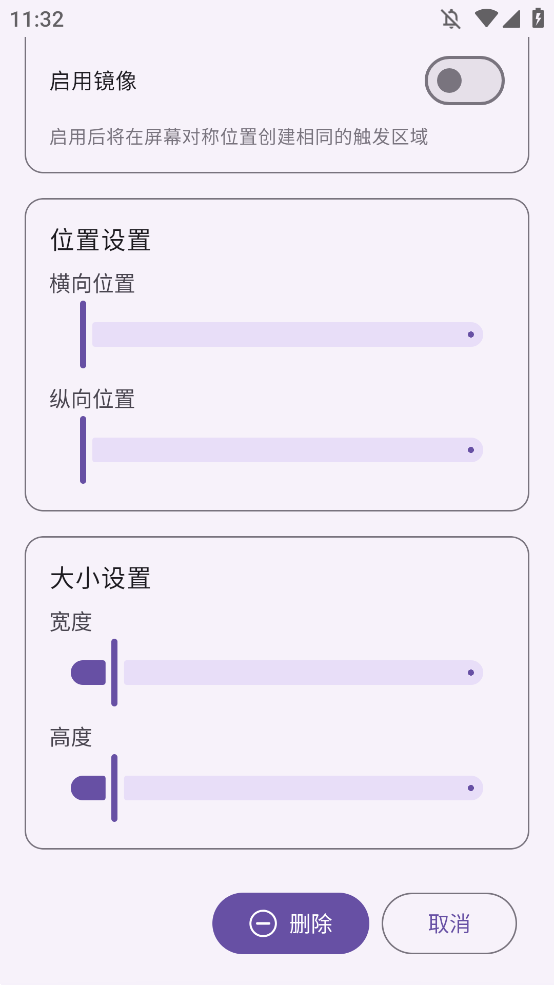The width and height of the screenshot is (554, 985).
Task: Tap the minus icon in 删除 button
Action: coord(263,923)
